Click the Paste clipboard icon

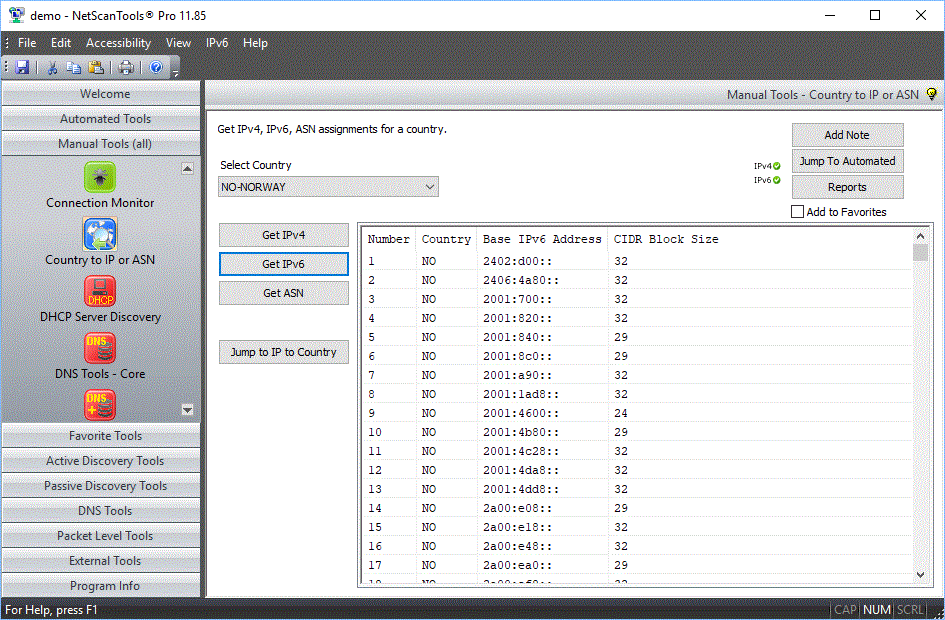point(96,67)
